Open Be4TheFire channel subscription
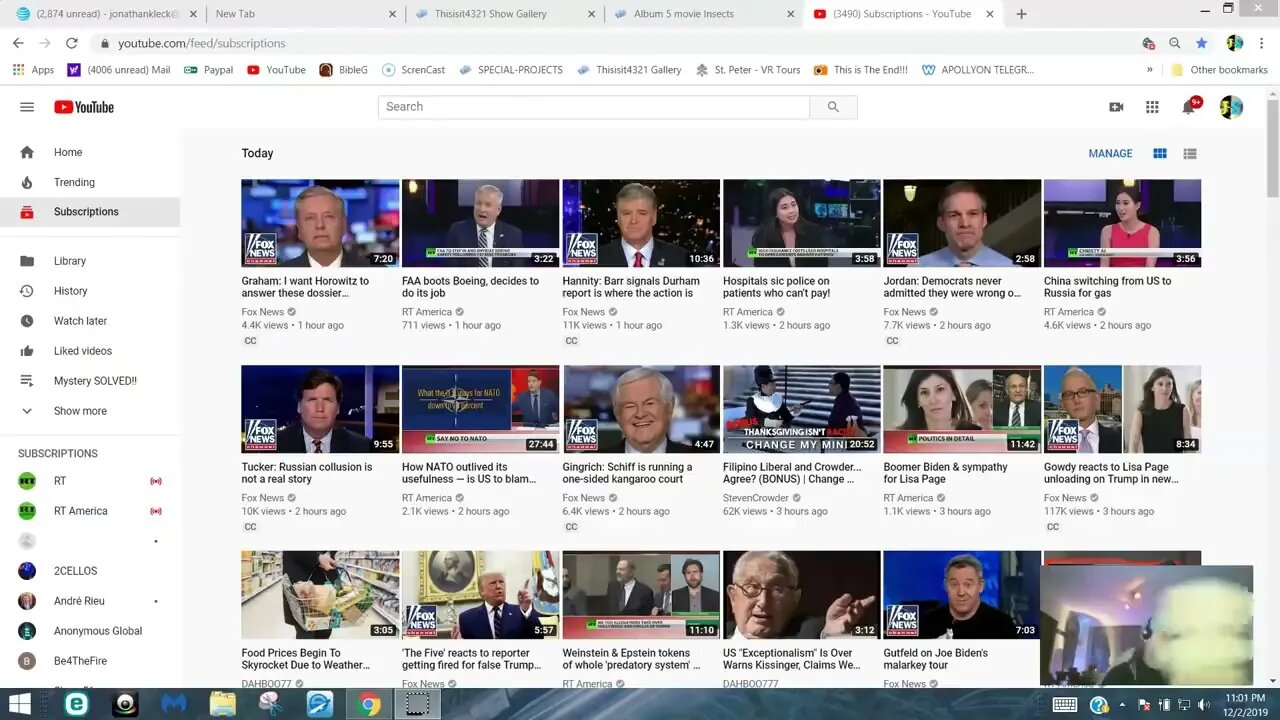 tap(90, 661)
